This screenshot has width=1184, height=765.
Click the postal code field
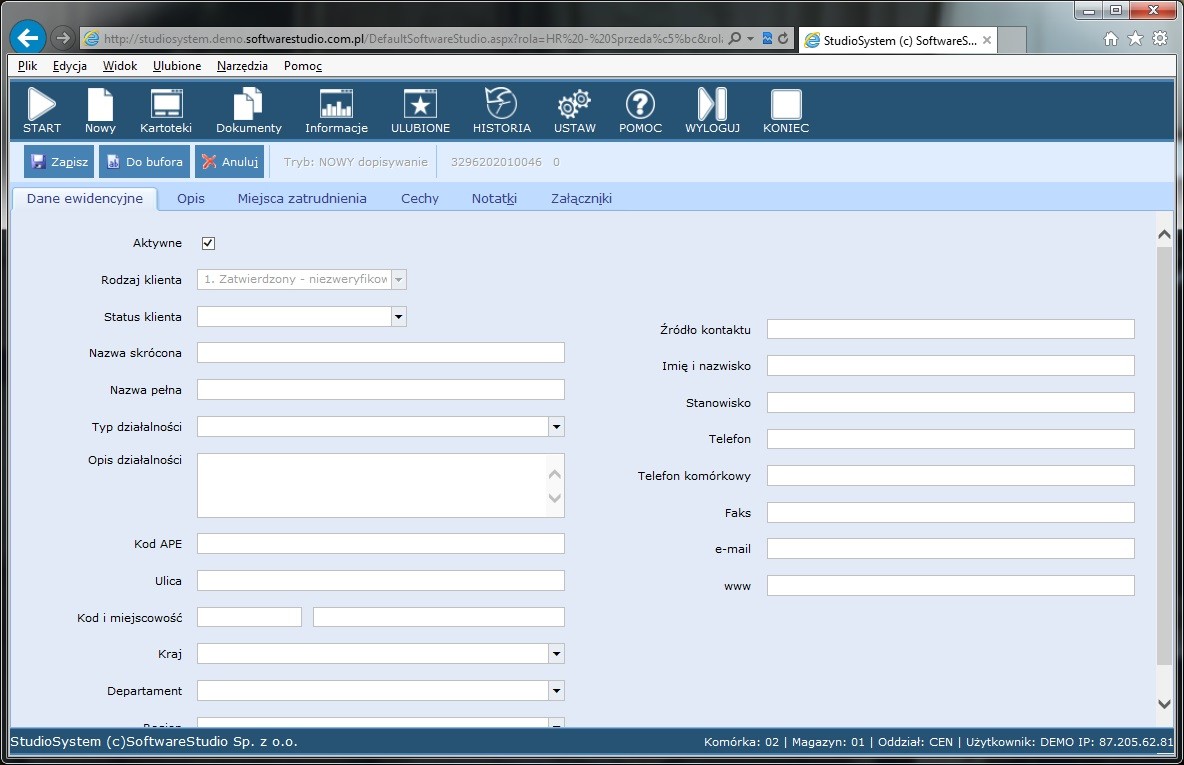pos(249,617)
